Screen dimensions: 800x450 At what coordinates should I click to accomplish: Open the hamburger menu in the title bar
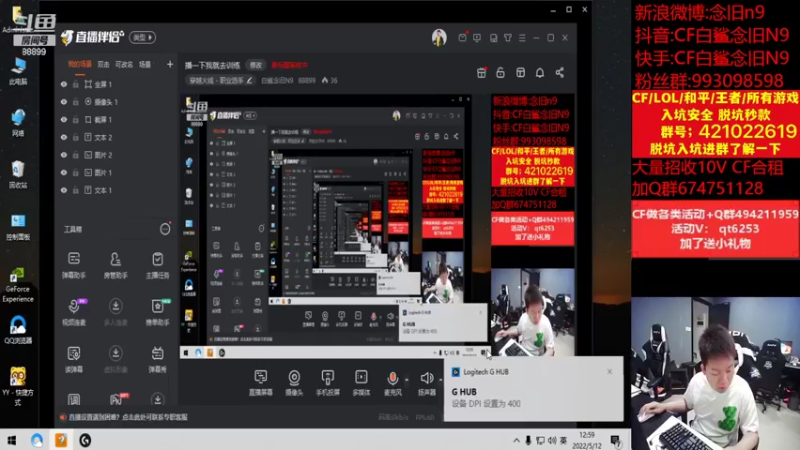click(x=521, y=38)
